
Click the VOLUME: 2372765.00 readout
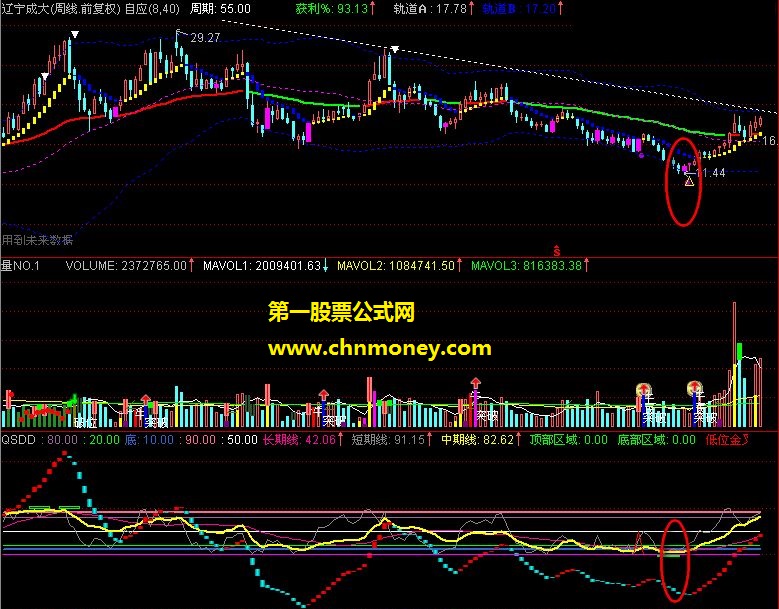pos(129,266)
